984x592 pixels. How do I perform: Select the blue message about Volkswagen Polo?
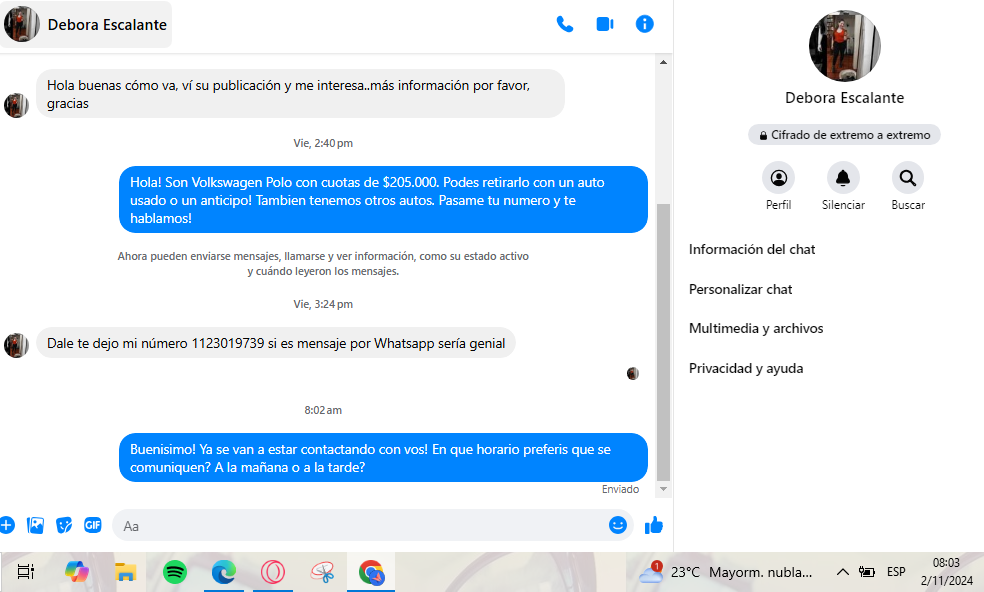tap(383, 200)
